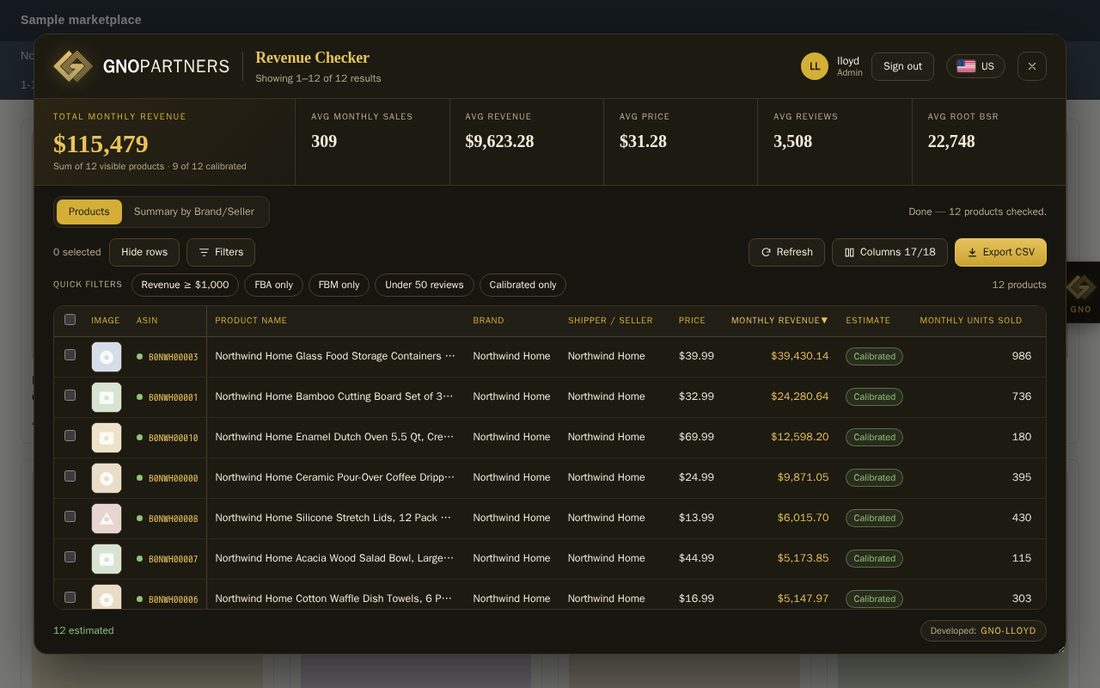This screenshot has width=1100, height=688.
Task: Select row checkbox for B0NWH00003
Action: click(x=70, y=355)
